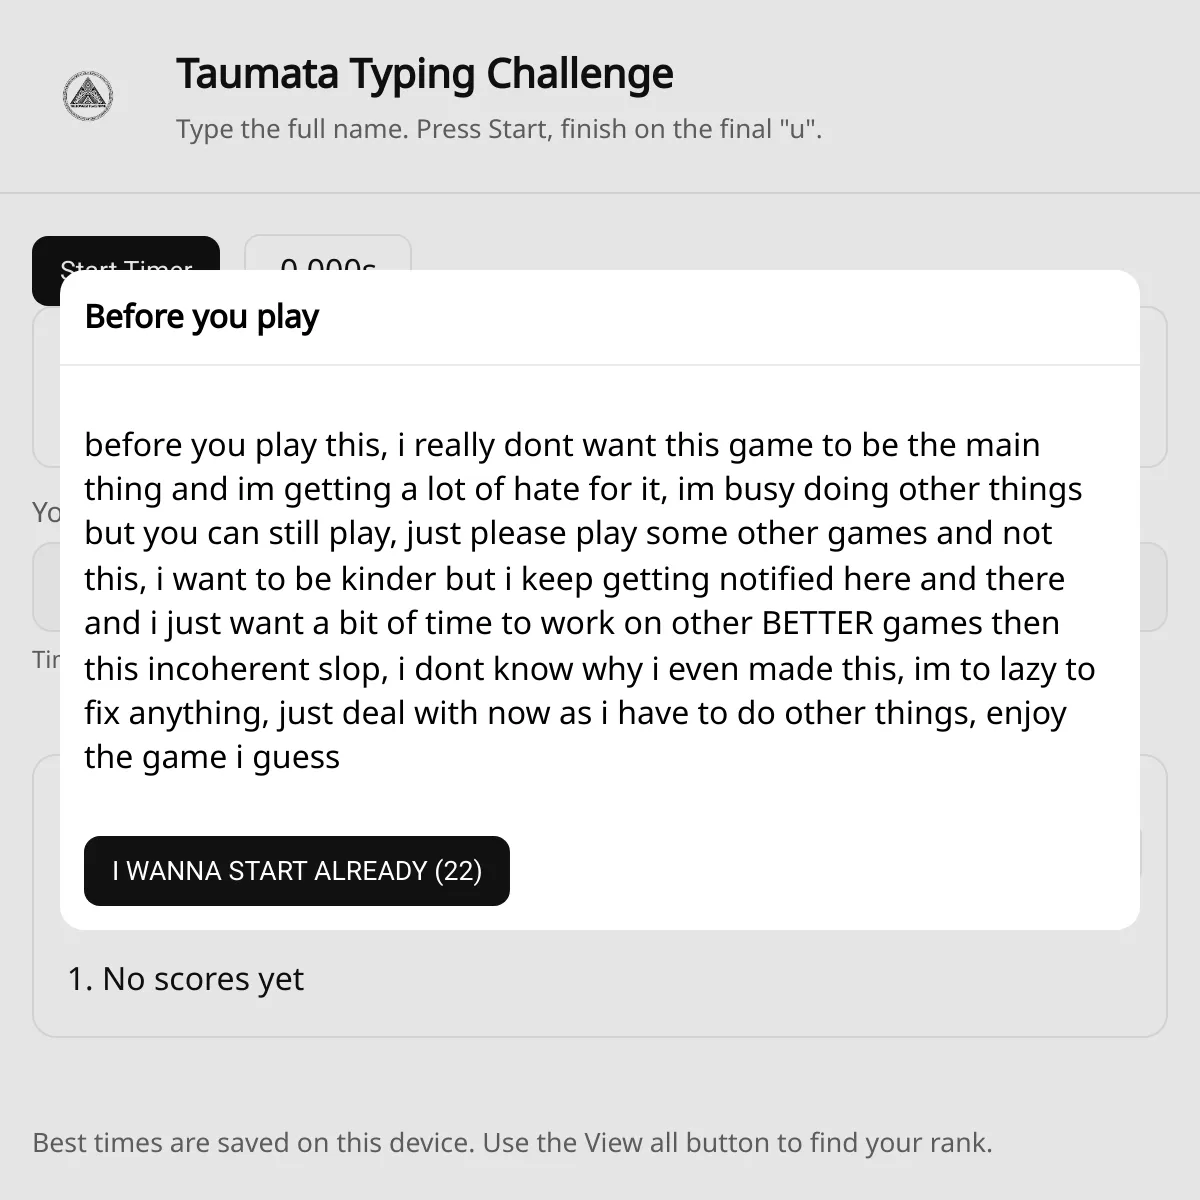This screenshot has width=1200, height=1200.
Task: Click the "enjoy the game i guess" closing line
Action: click(x=212, y=757)
